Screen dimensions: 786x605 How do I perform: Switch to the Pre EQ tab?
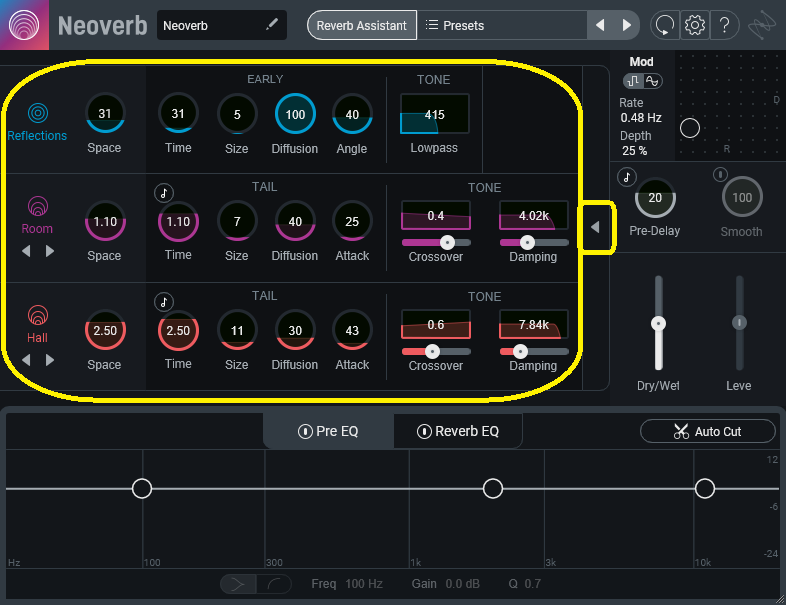click(328, 431)
